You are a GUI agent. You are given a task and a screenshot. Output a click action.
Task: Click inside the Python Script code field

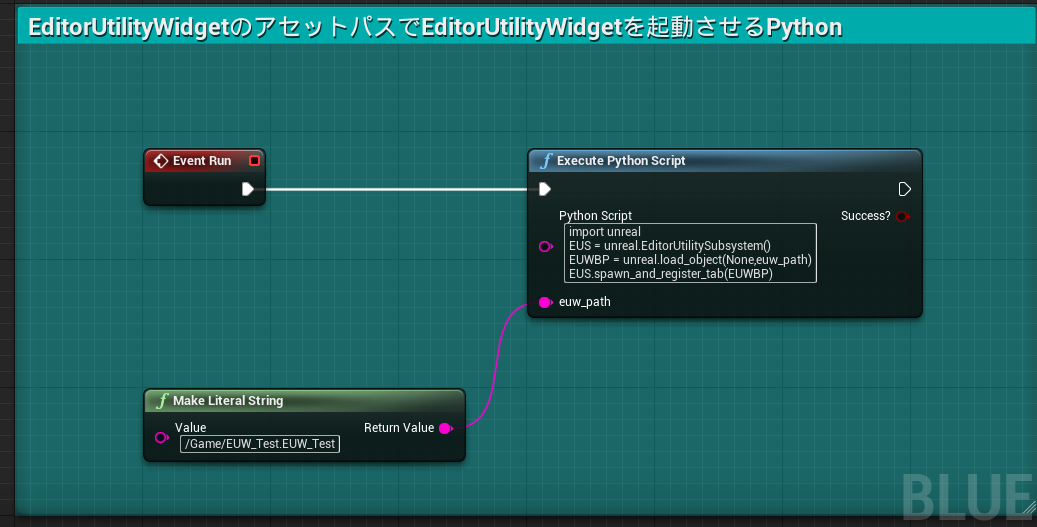(690, 253)
